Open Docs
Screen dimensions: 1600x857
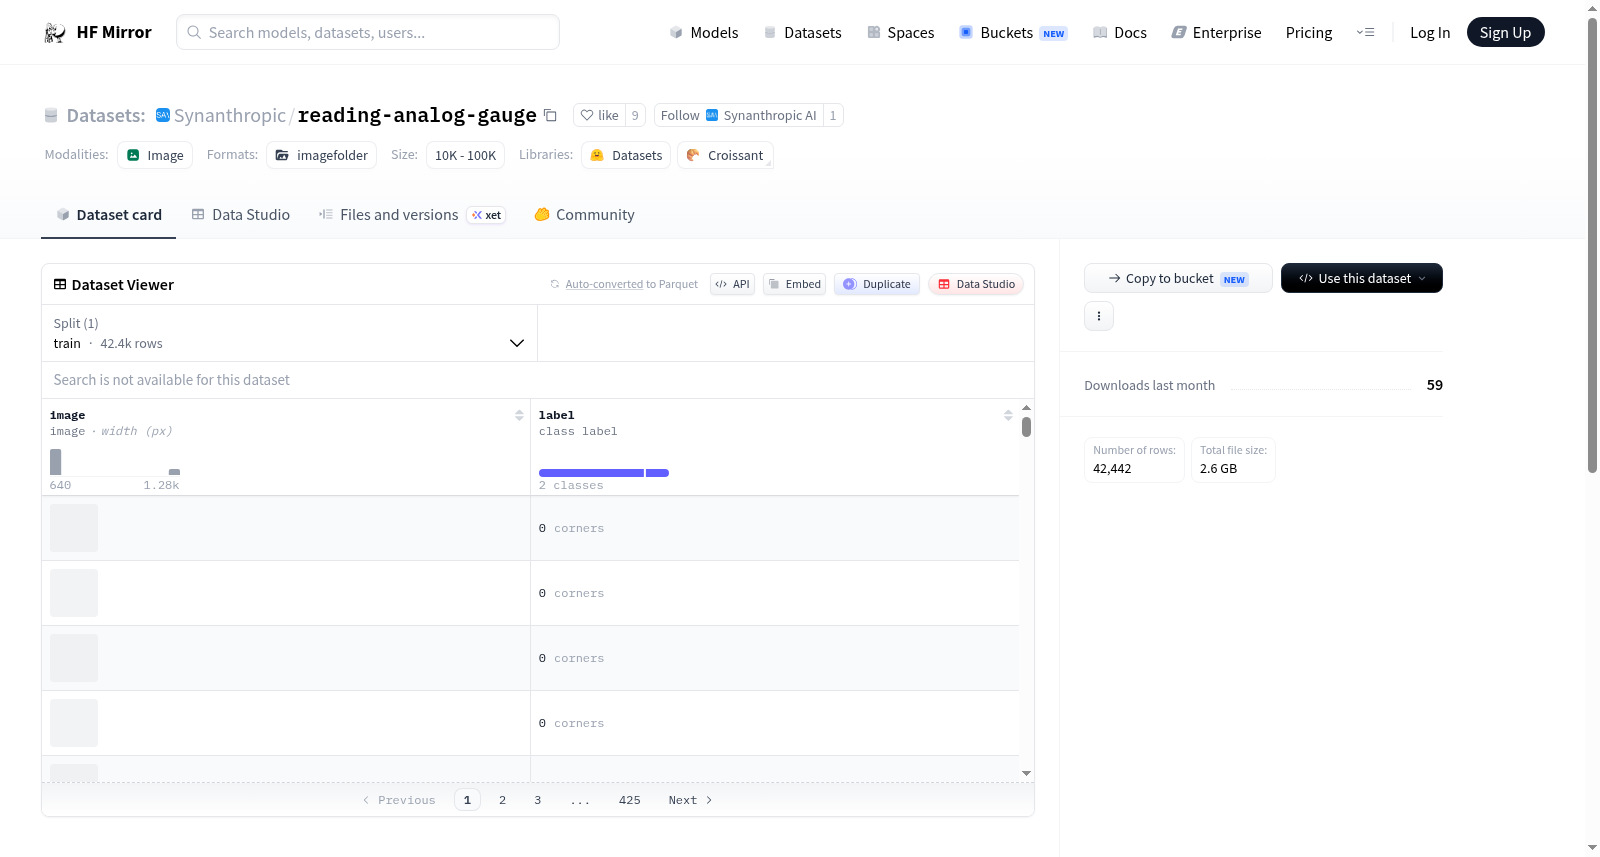[1119, 32]
